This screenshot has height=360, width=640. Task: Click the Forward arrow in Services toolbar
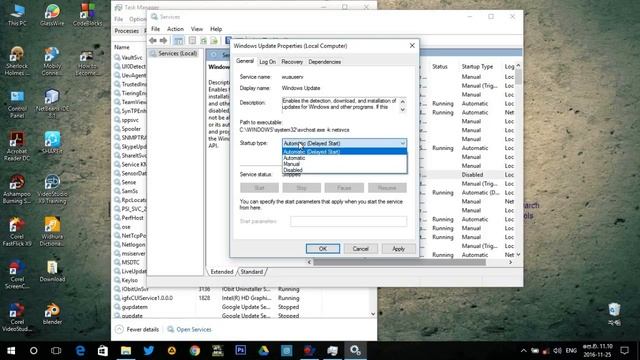[163, 40]
